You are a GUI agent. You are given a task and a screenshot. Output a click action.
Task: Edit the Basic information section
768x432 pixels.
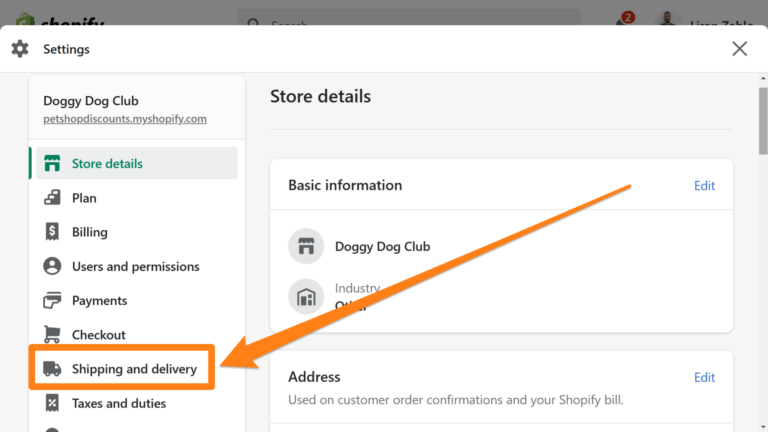pyautogui.click(x=704, y=186)
